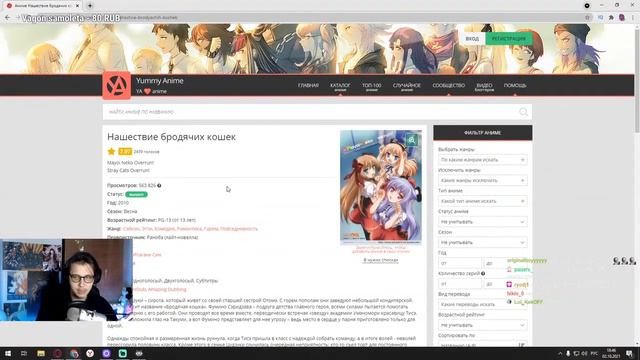Click the Yummy Anime logo
Screen dimensions: 640x360
pos(116,86)
